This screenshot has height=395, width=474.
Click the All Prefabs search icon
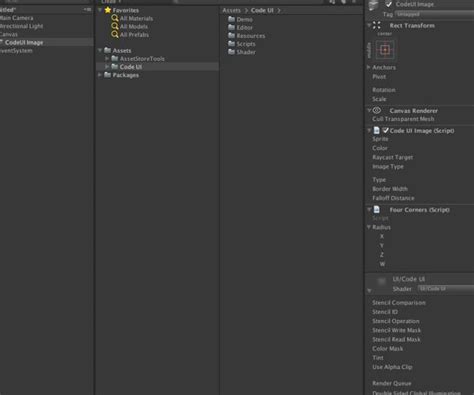click(115, 34)
